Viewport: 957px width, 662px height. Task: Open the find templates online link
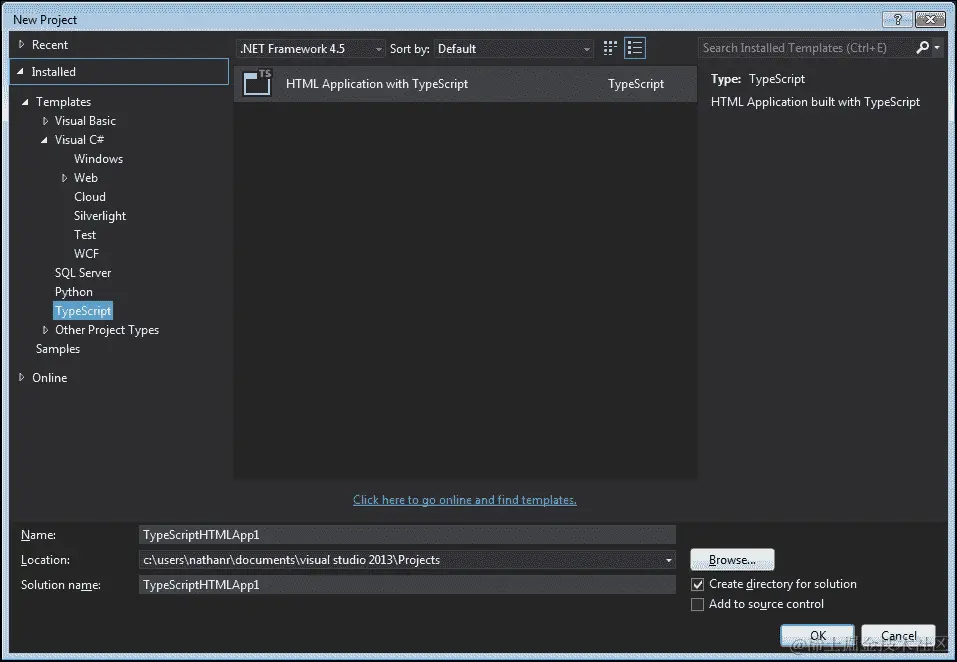click(x=464, y=499)
